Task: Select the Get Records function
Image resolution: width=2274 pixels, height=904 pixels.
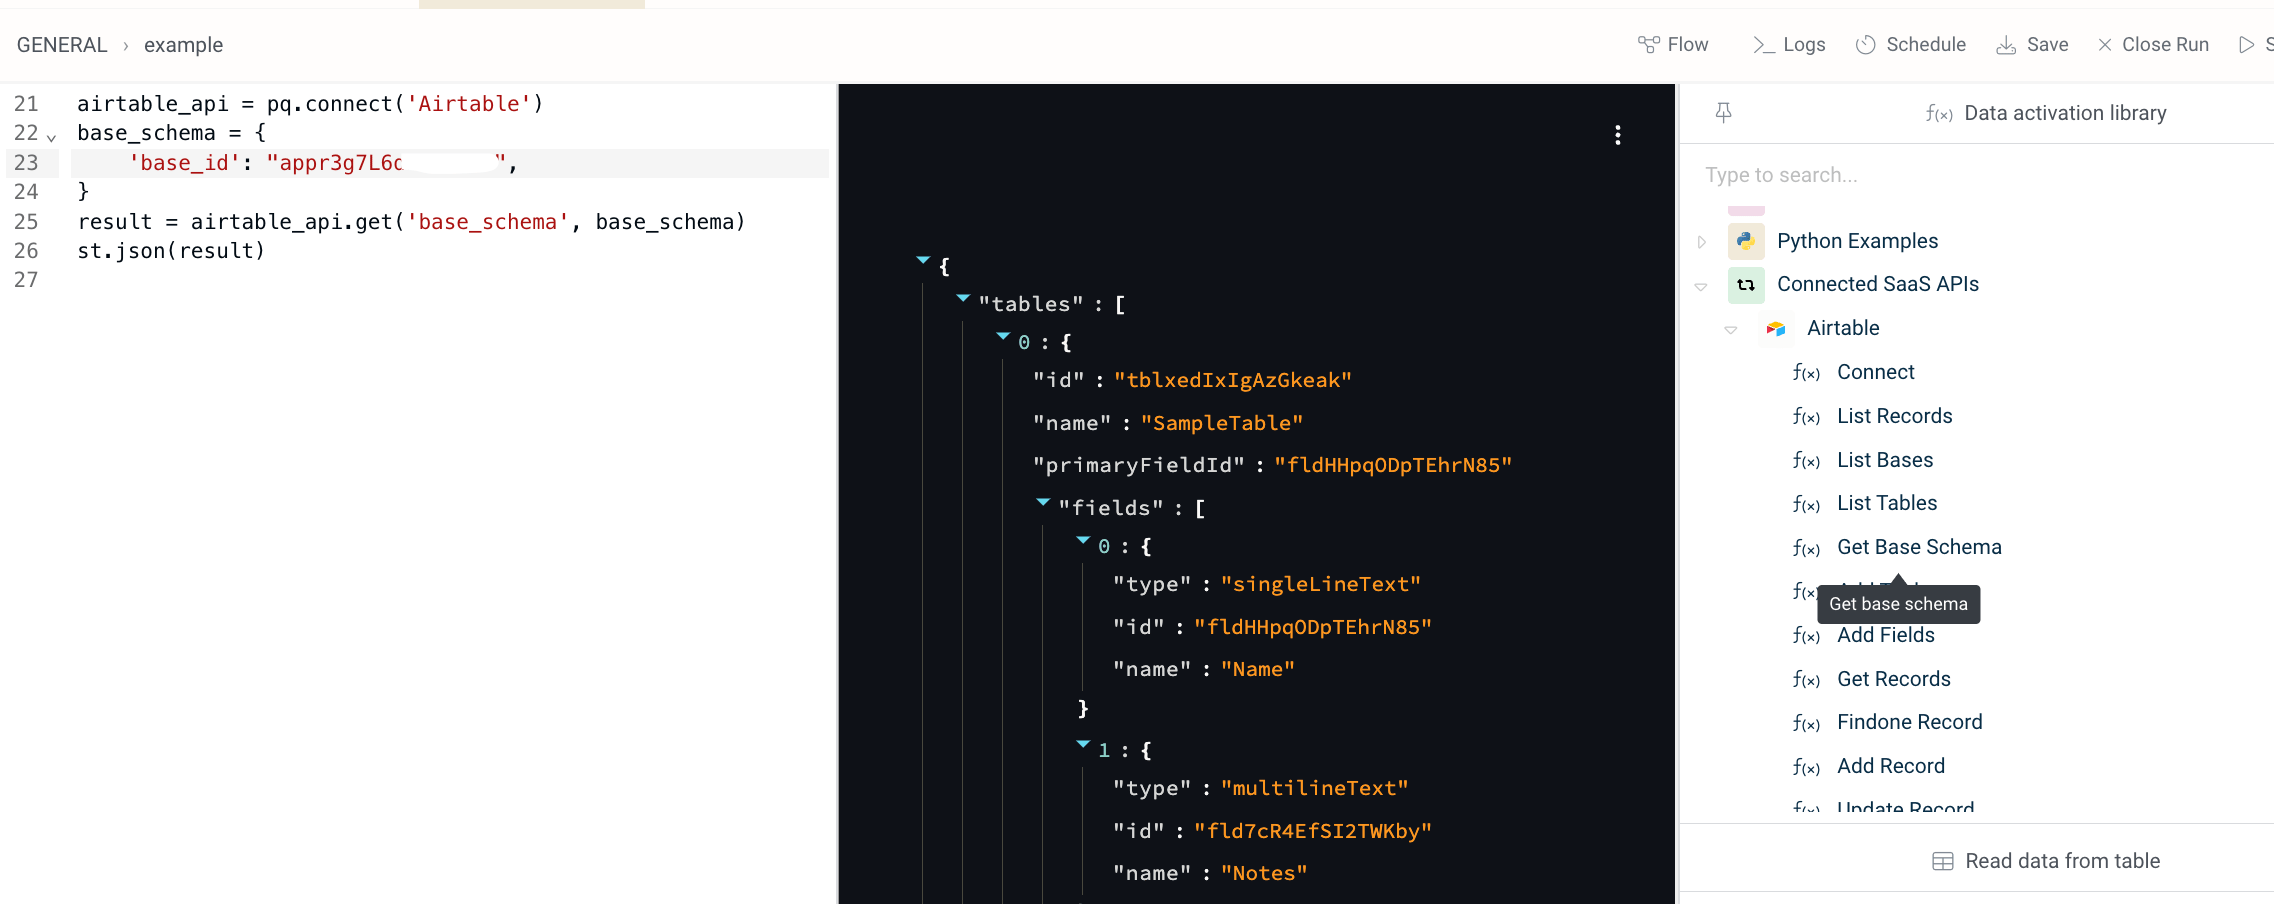Action: (x=1893, y=679)
